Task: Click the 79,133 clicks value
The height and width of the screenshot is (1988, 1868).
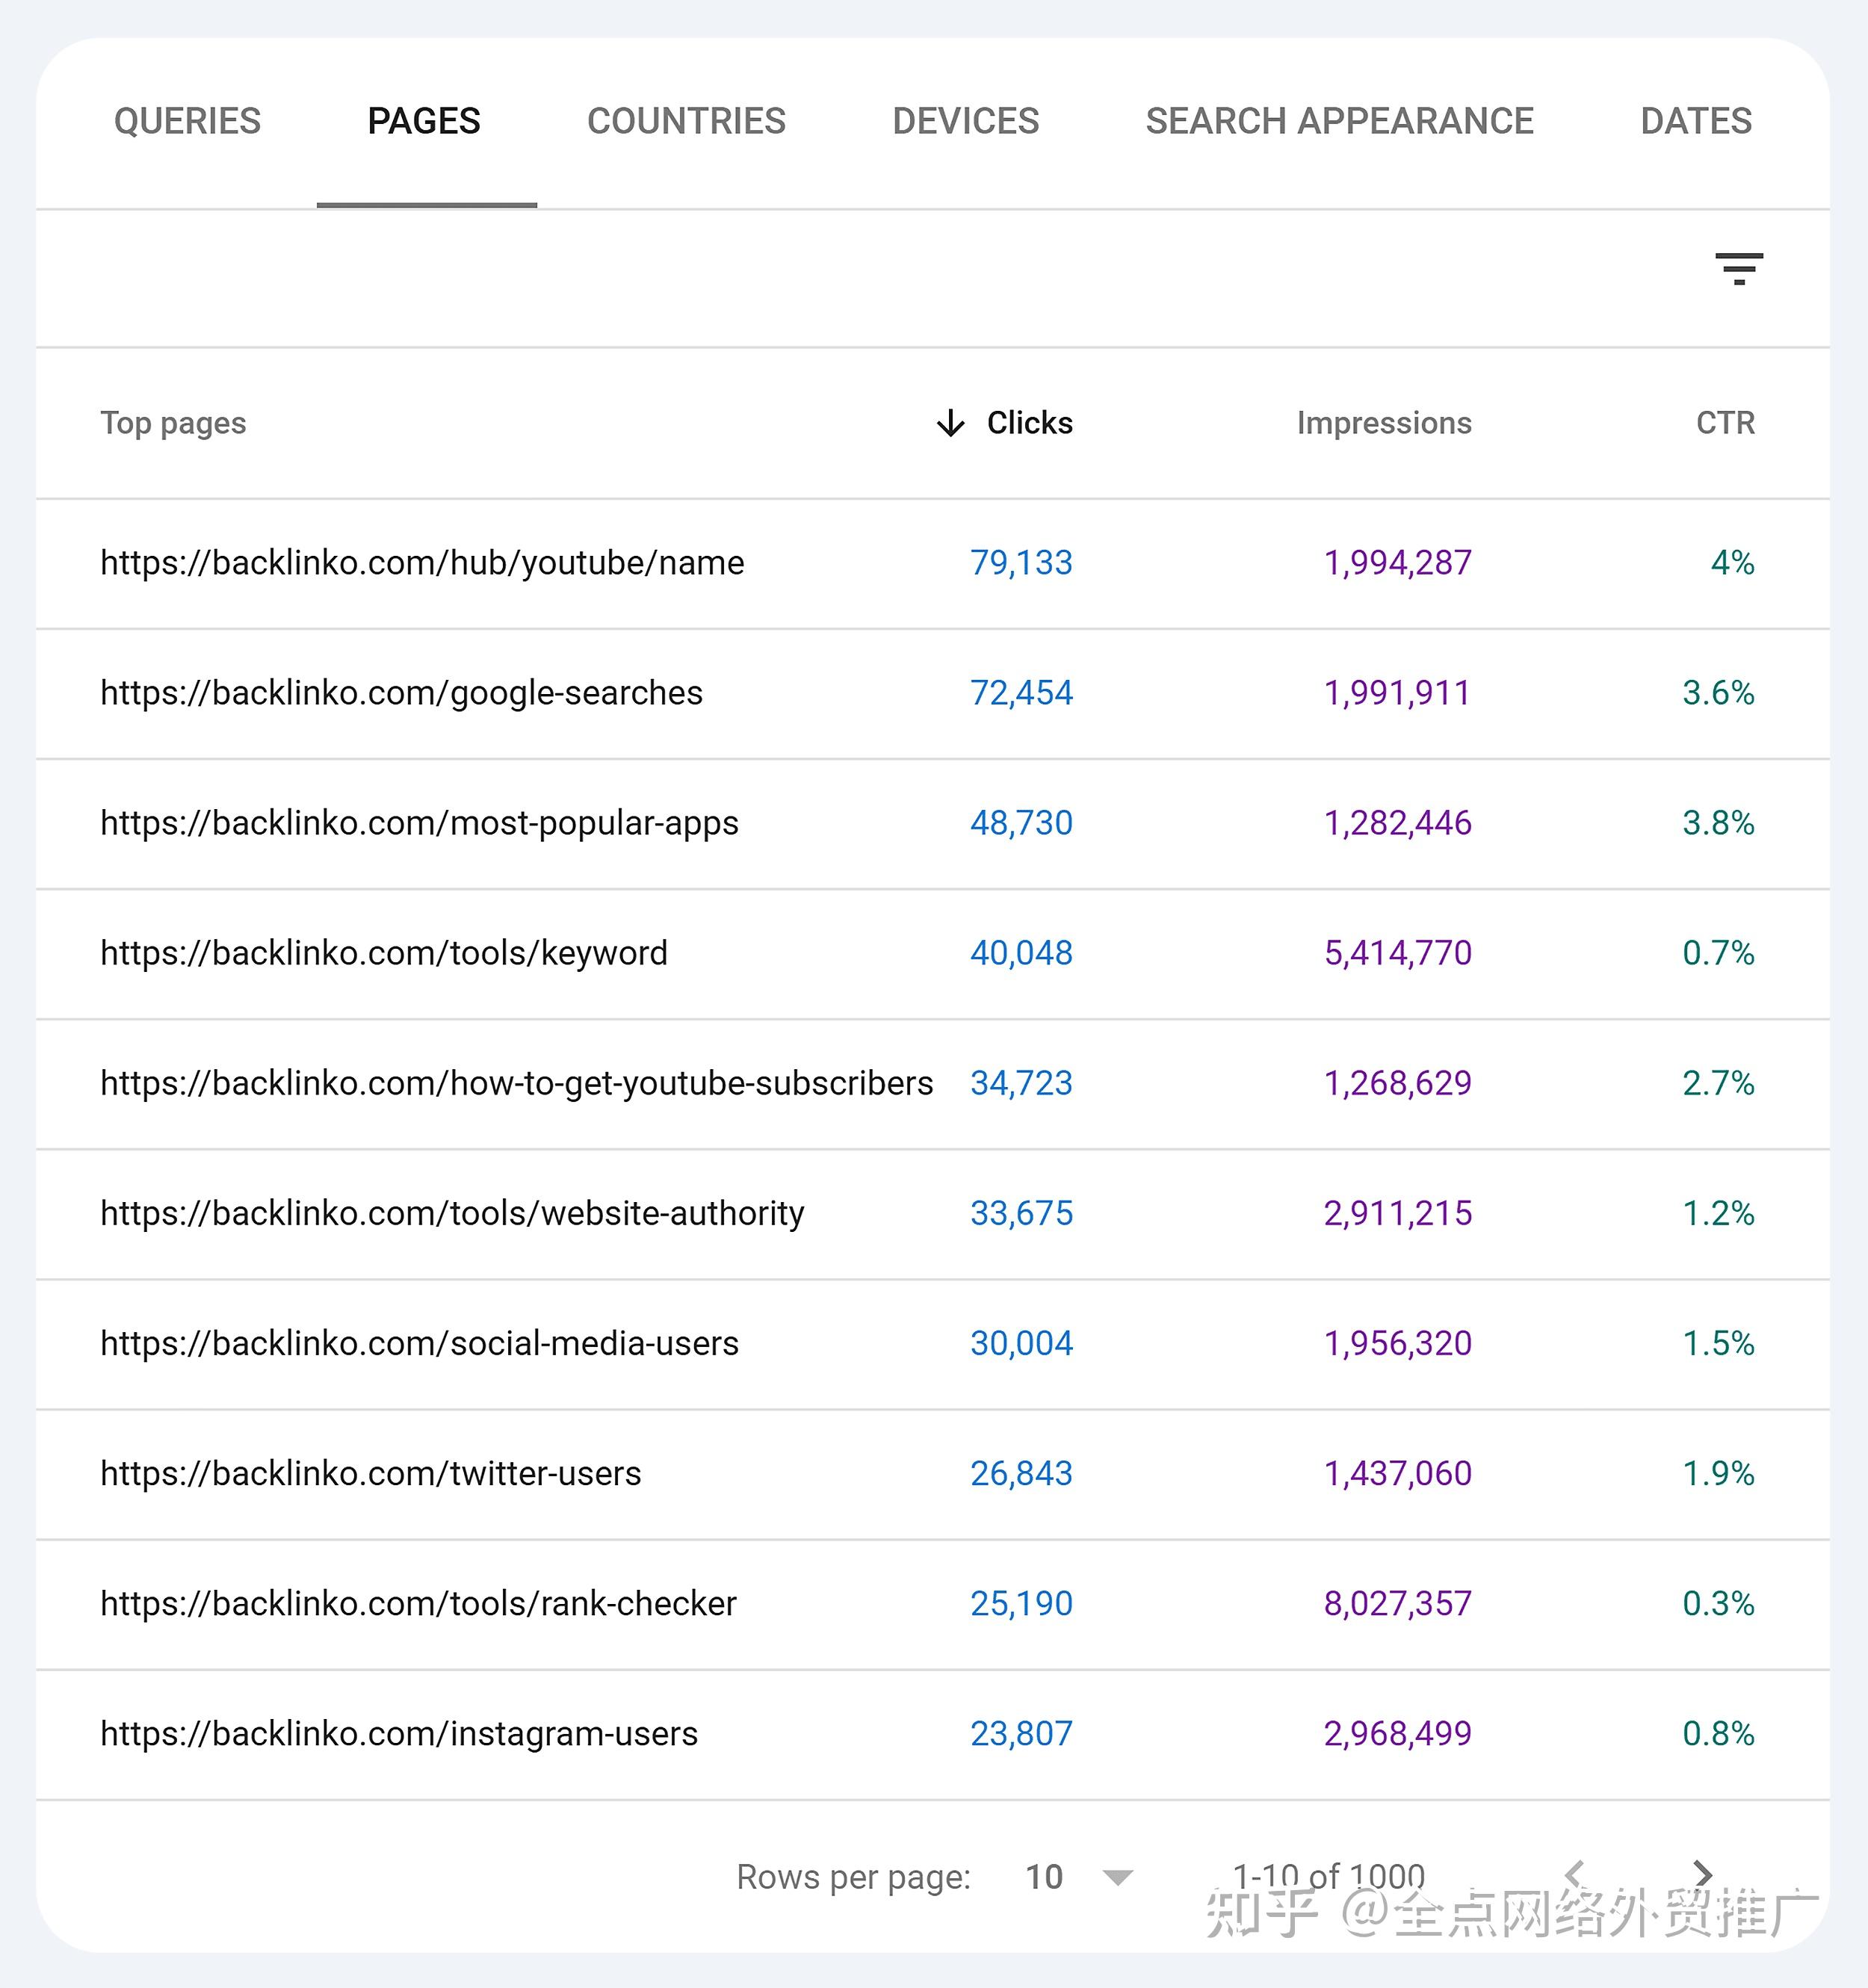Action: click(1021, 563)
